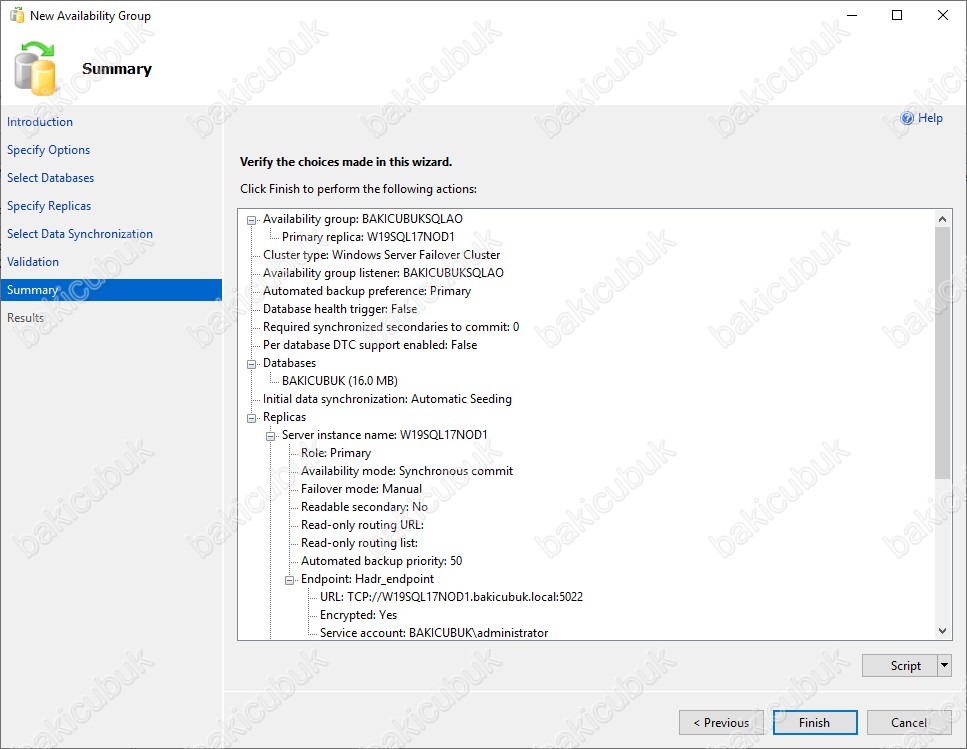Click the New Availability Group title icon
The image size is (967, 749).
point(17,15)
